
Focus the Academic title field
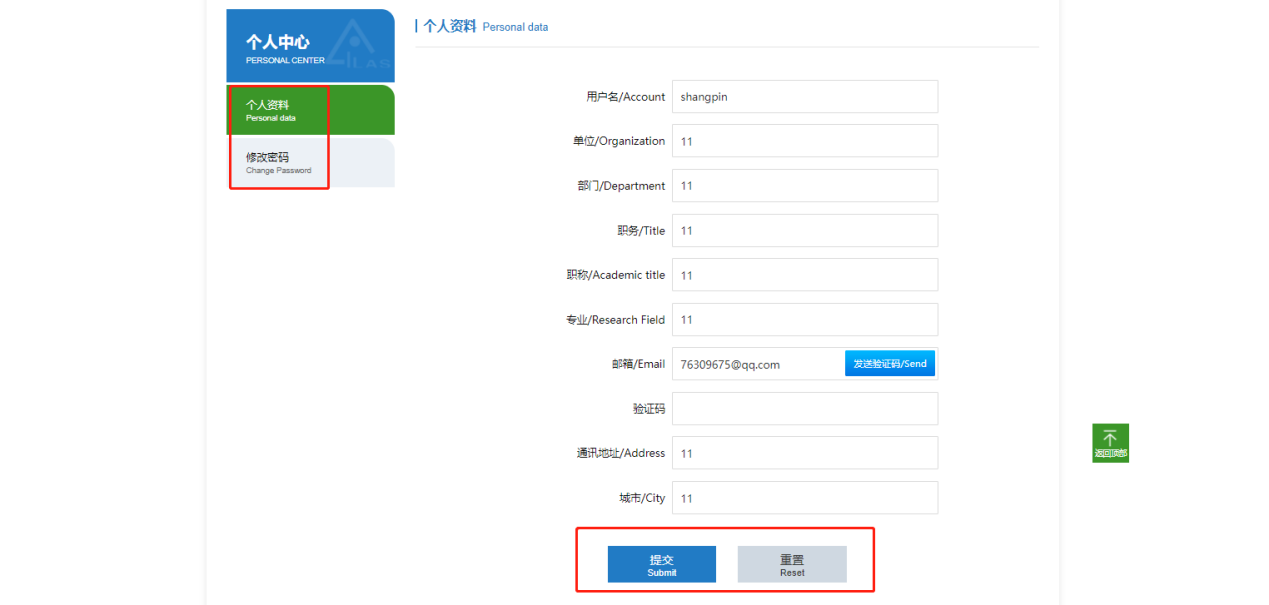[x=804, y=275]
